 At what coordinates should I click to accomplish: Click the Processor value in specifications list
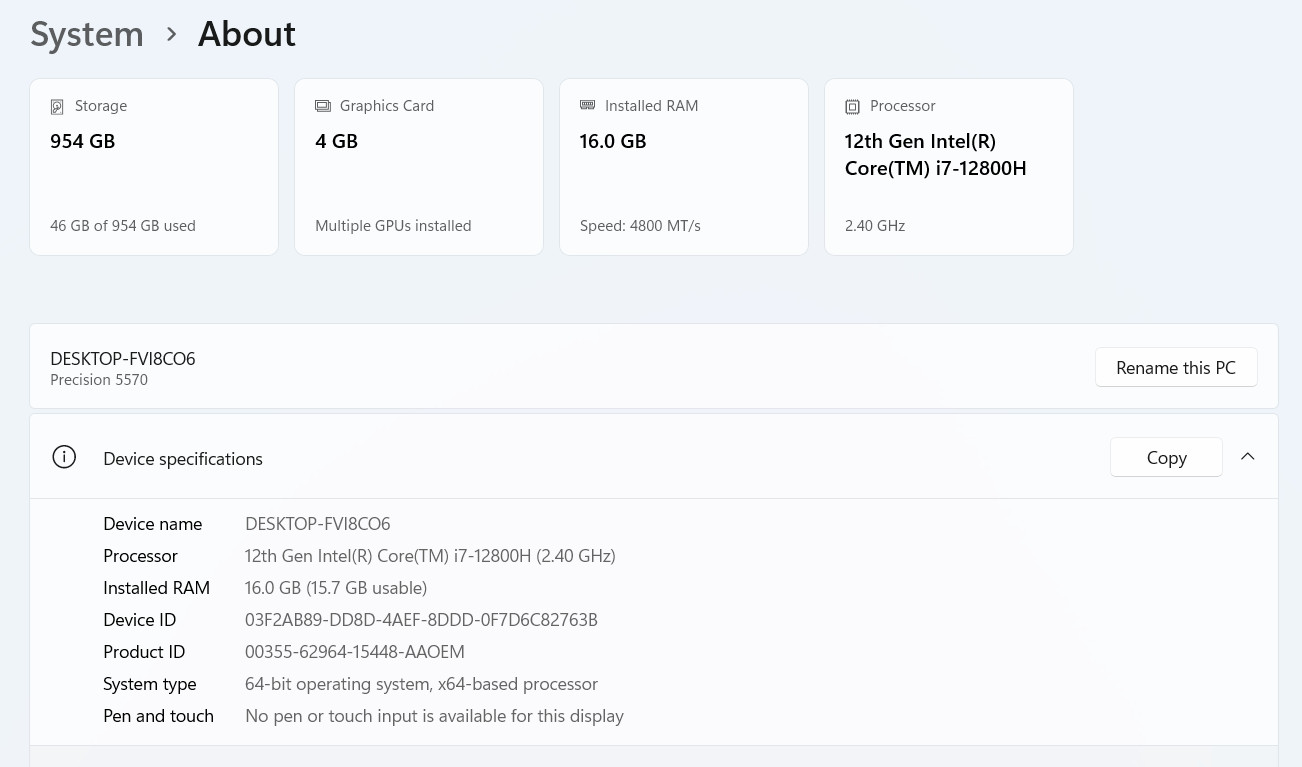click(x=430, y=556)
